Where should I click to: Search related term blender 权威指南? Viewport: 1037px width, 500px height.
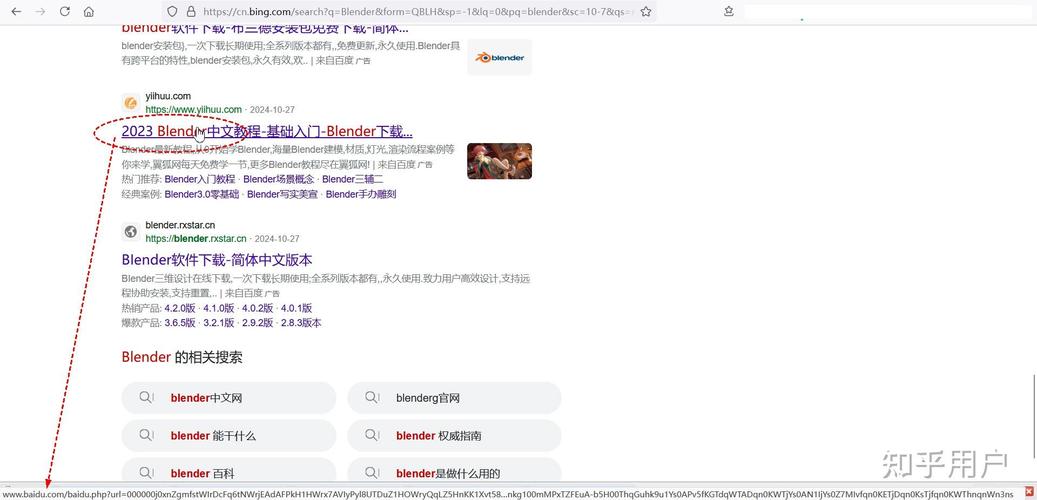(x=454, y=436)
